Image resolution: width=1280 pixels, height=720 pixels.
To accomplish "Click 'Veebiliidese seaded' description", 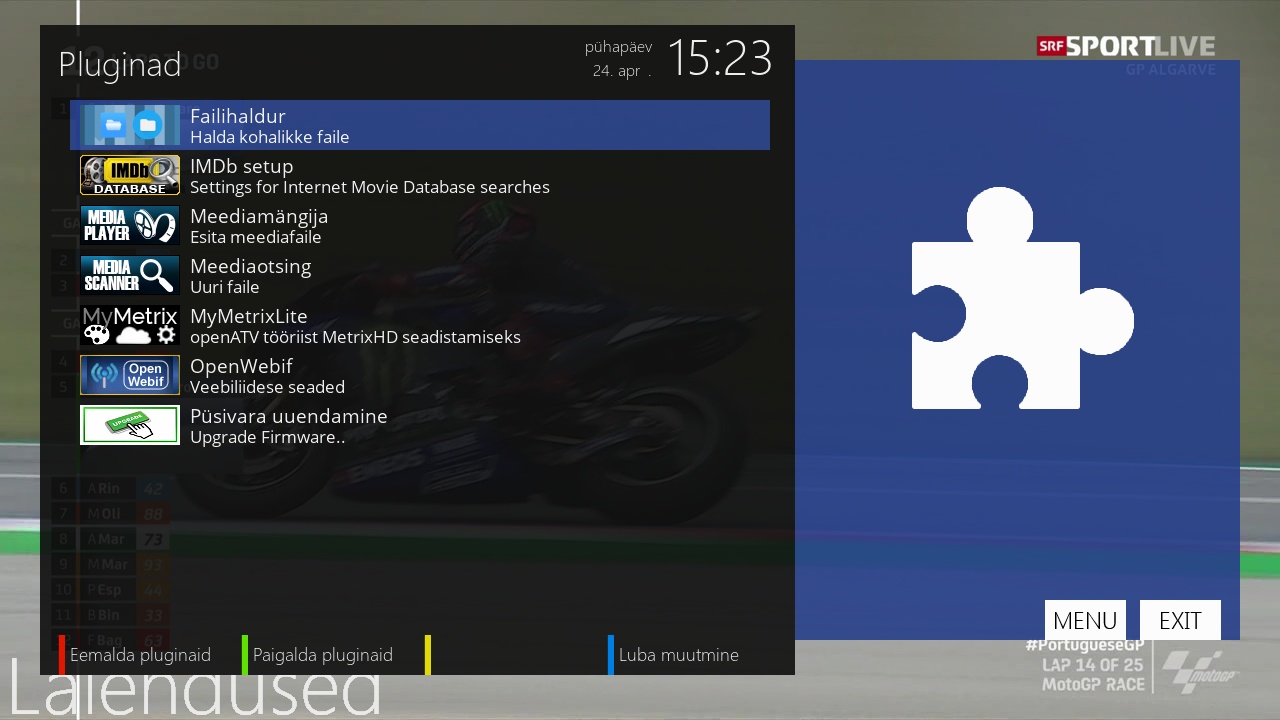I will (268, 387).
